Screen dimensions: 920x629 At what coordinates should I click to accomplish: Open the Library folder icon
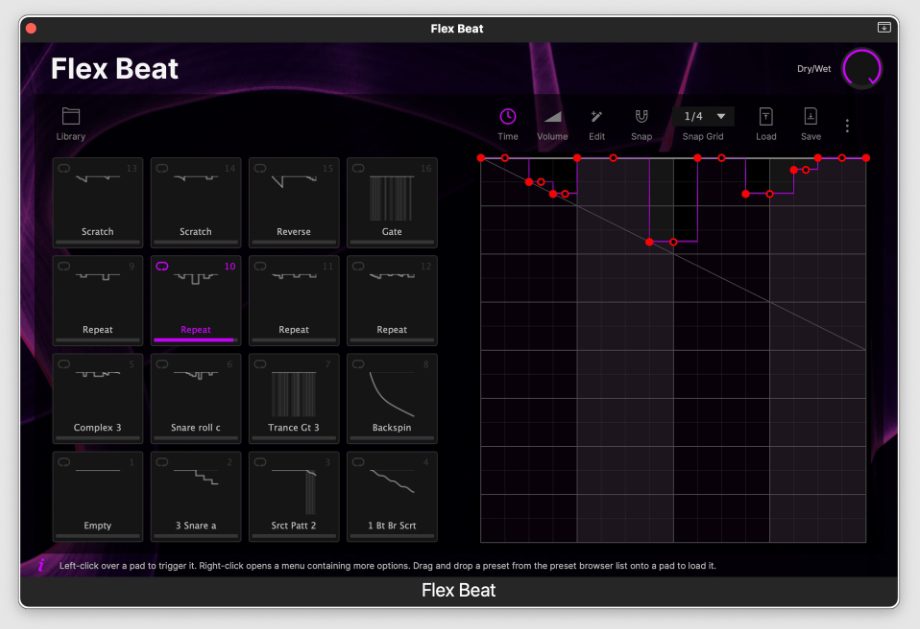71,116
